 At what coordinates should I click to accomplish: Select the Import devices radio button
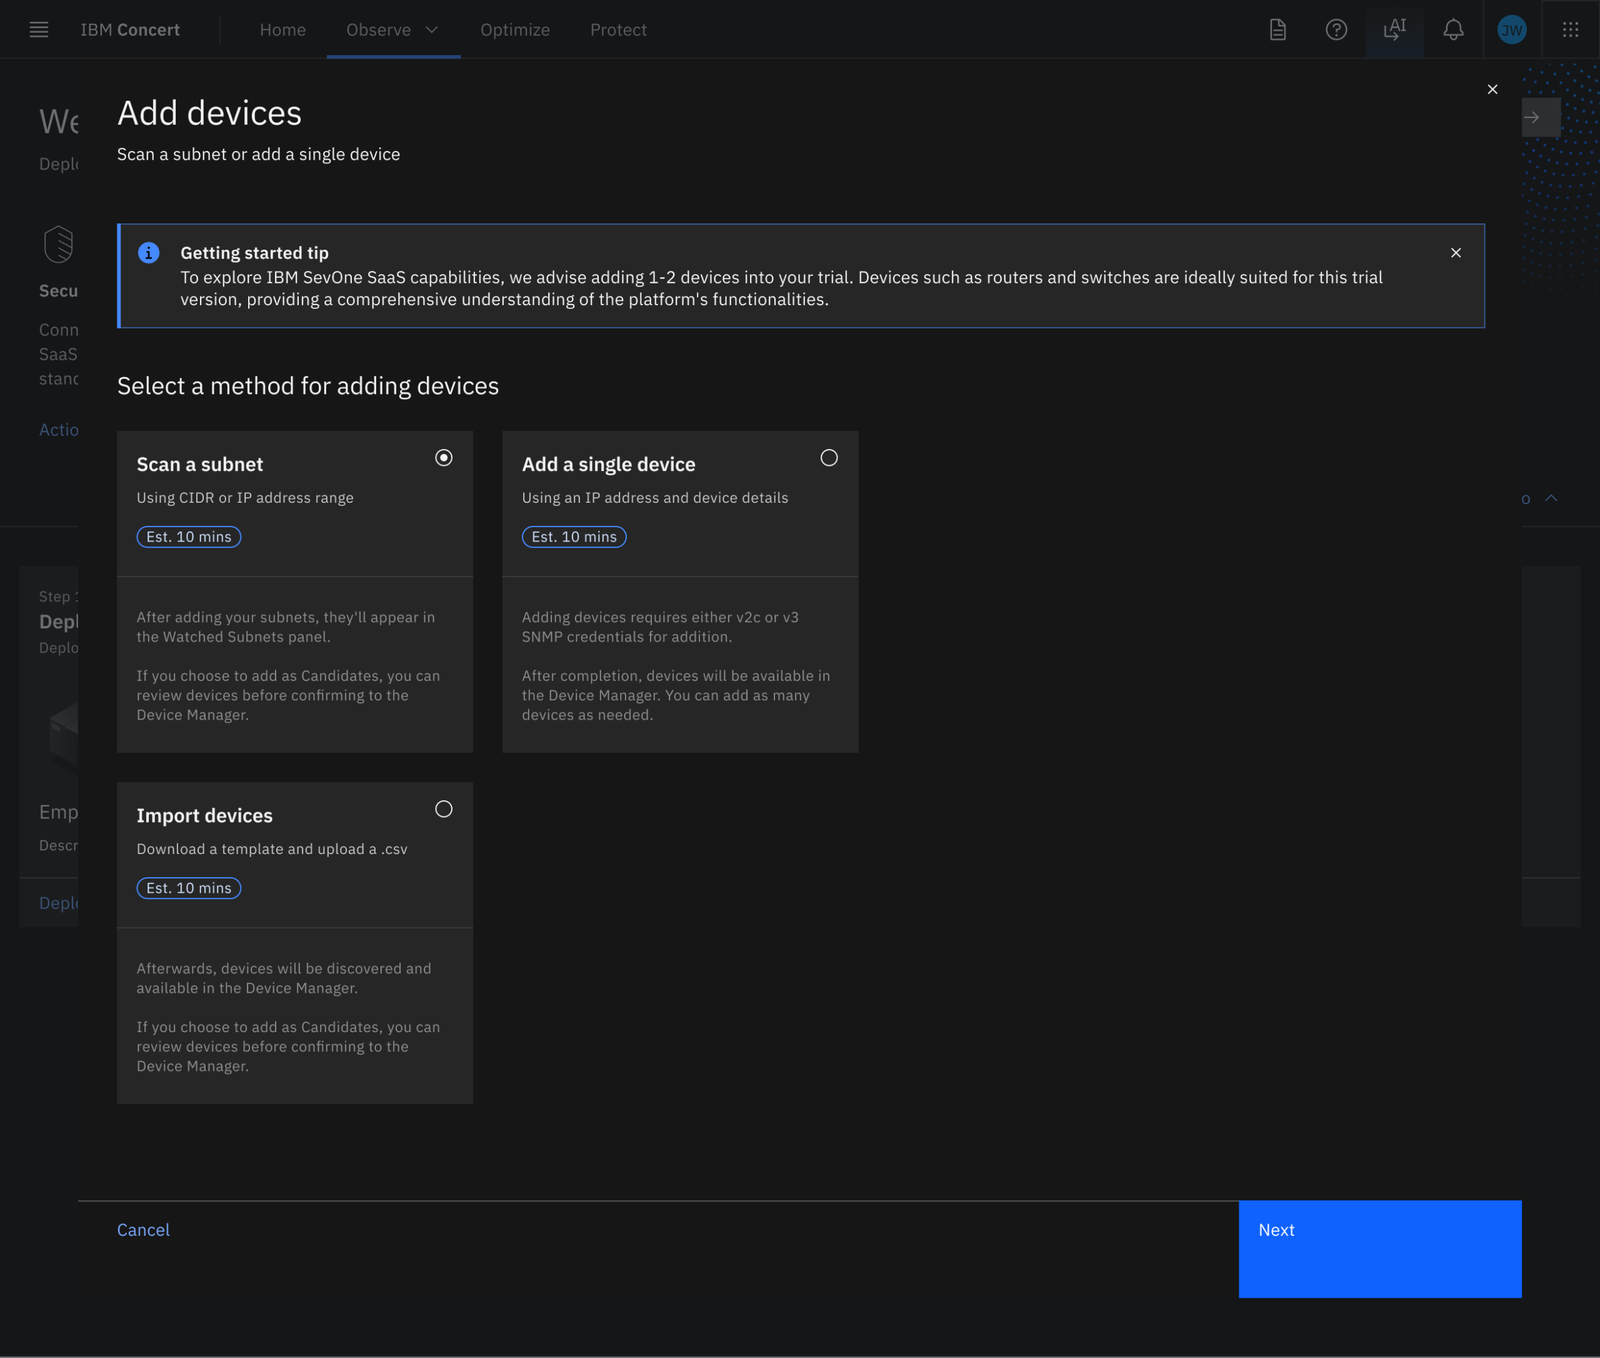pyautogui.click(x=444, y=809)
